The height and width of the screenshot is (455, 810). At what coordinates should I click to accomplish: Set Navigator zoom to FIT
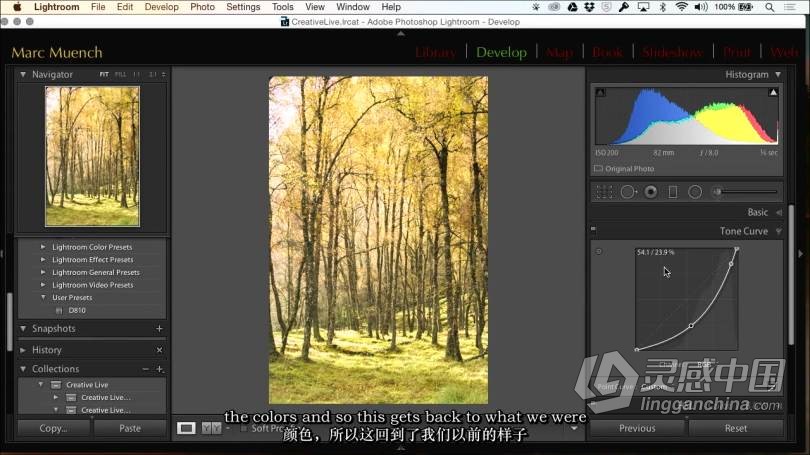(104, 74)
